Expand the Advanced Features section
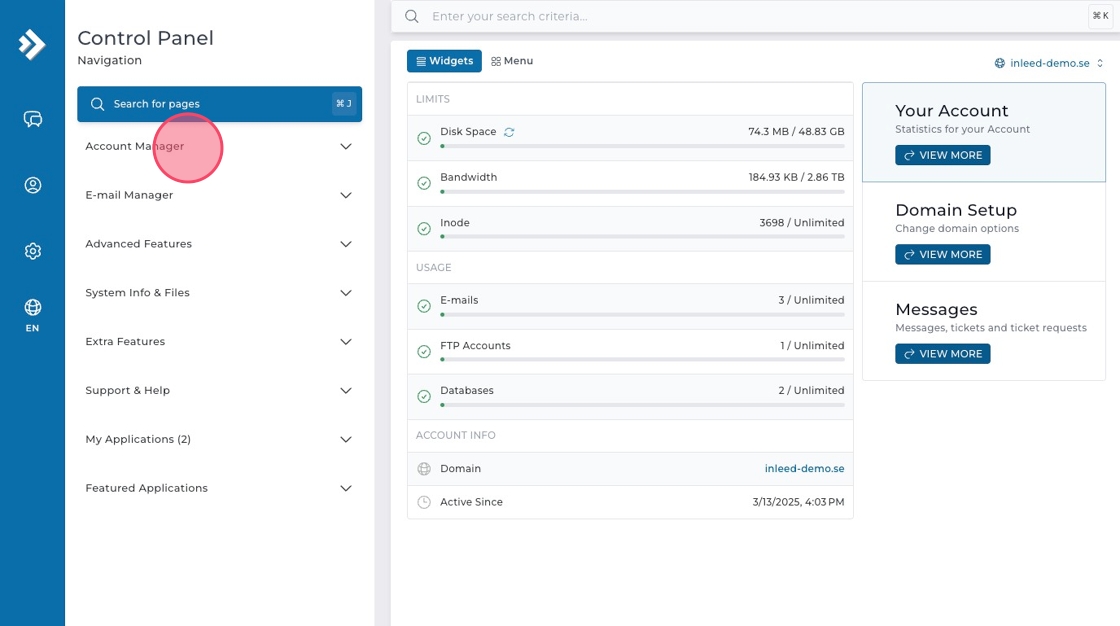 [219, 244]
